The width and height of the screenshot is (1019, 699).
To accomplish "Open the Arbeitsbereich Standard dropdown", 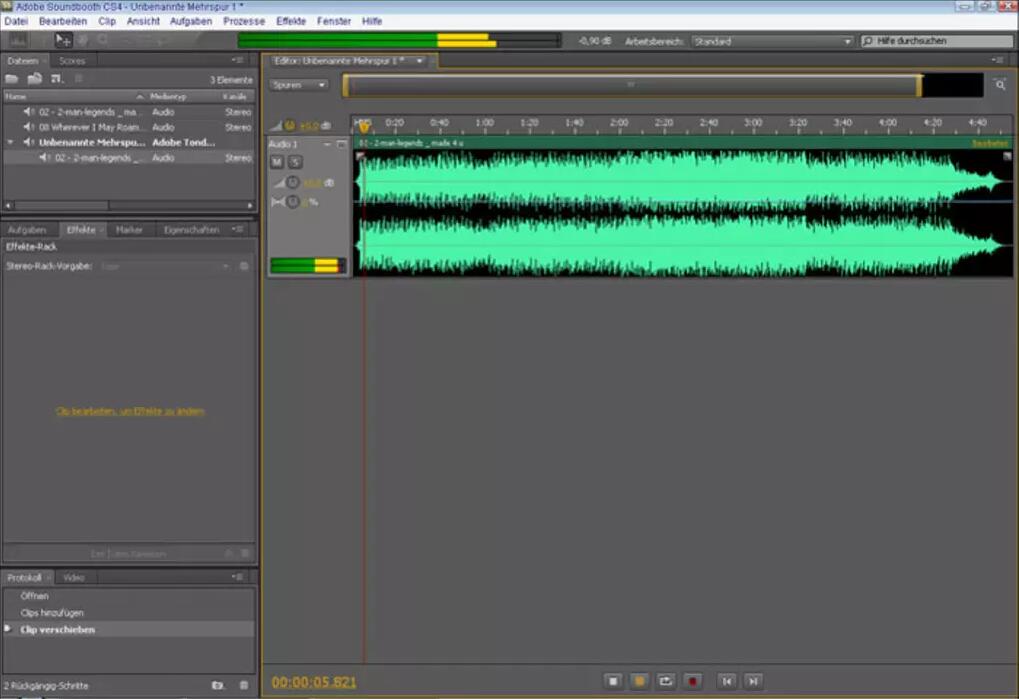I will pos(771,41).
